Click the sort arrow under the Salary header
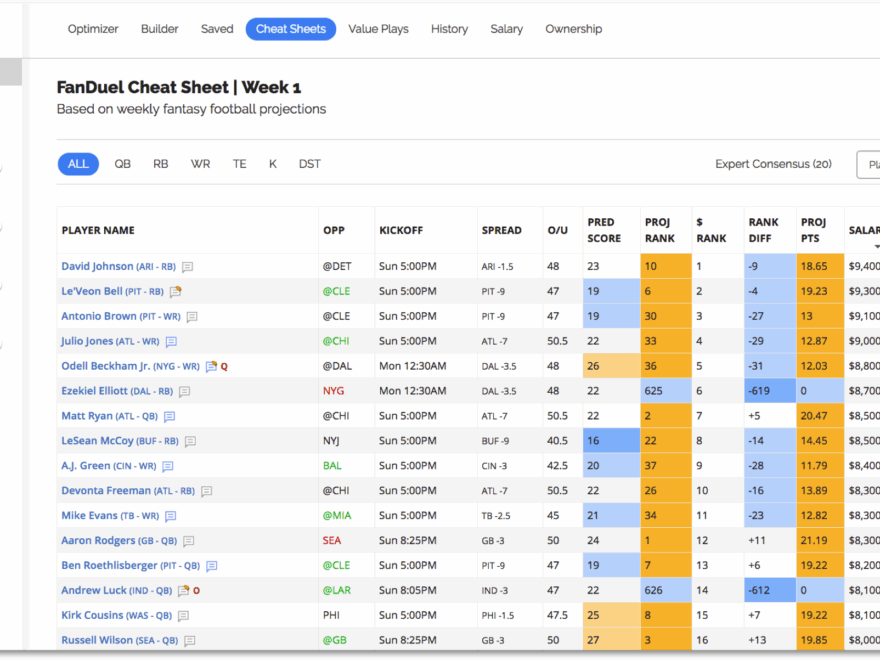Screen dimensions: 880x660 (x=876, y=246)
